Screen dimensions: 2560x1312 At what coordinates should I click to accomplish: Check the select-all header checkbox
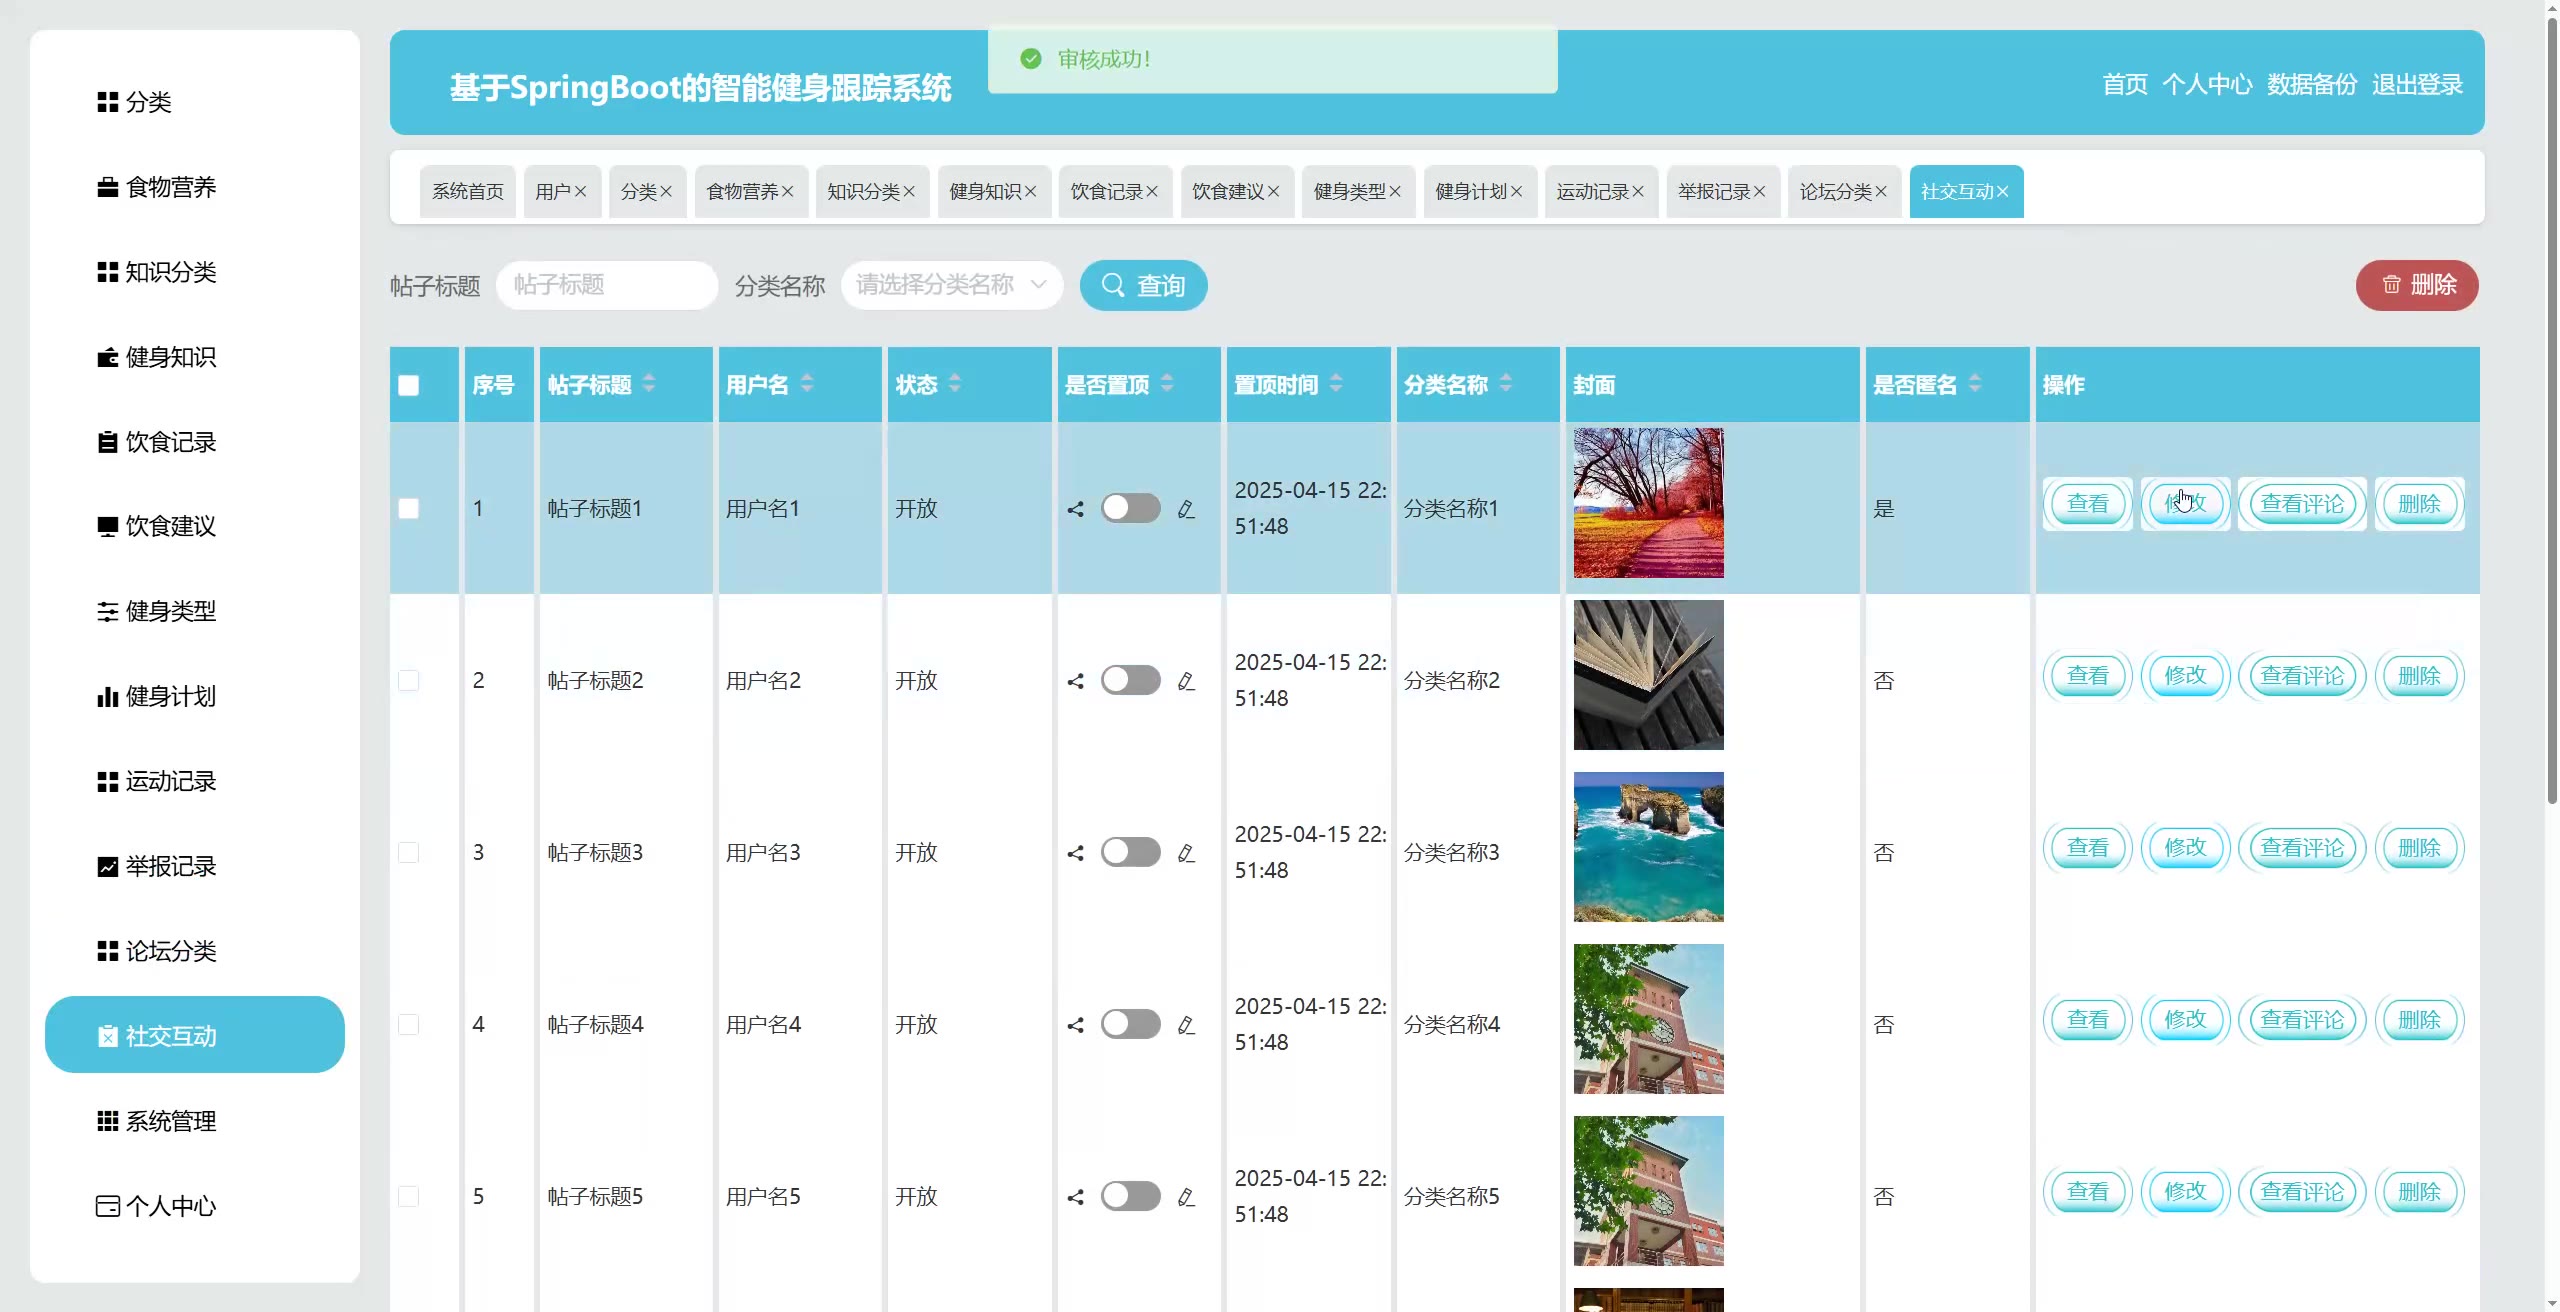point(408,385)
